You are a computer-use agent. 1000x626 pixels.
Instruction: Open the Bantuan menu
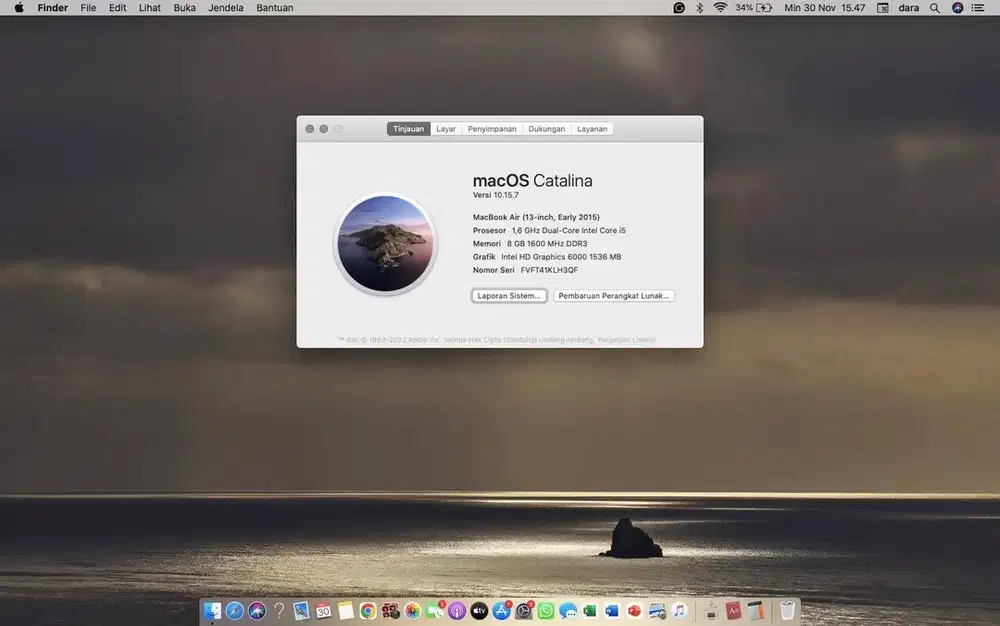point(275,7)
